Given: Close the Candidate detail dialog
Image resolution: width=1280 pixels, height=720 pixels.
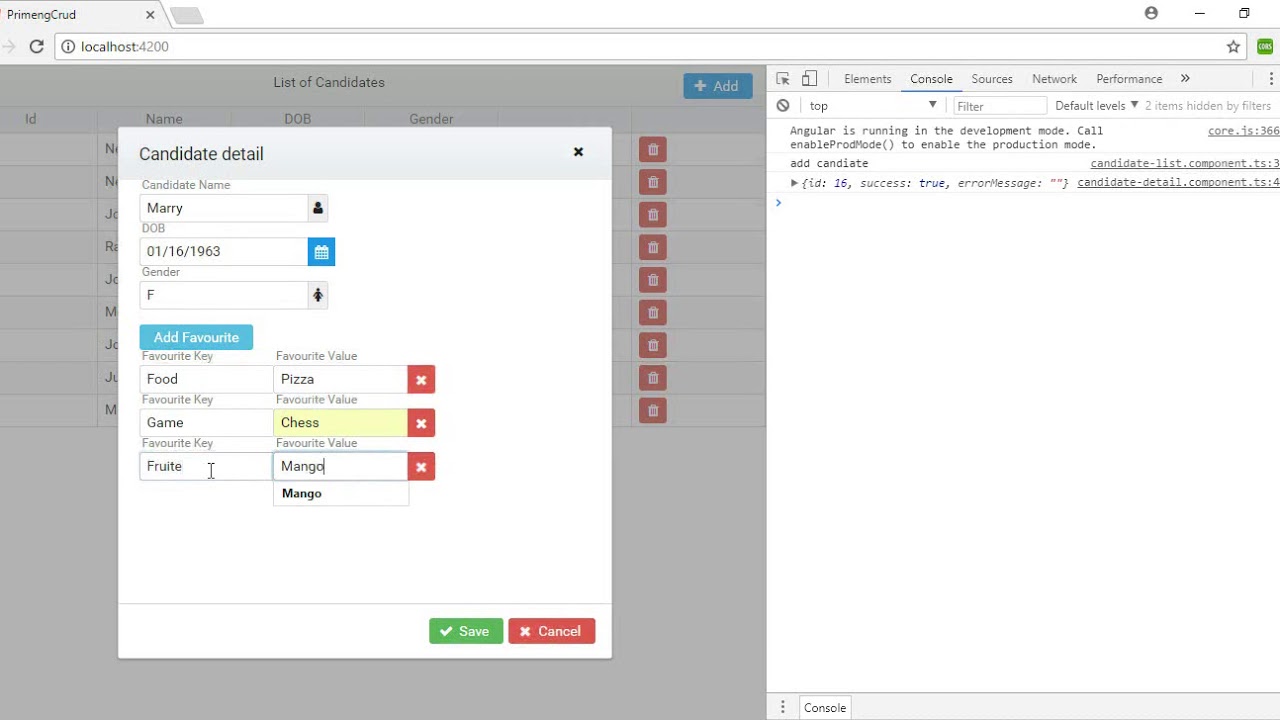Looking at the screenshot, I should [x=578, y=152].
